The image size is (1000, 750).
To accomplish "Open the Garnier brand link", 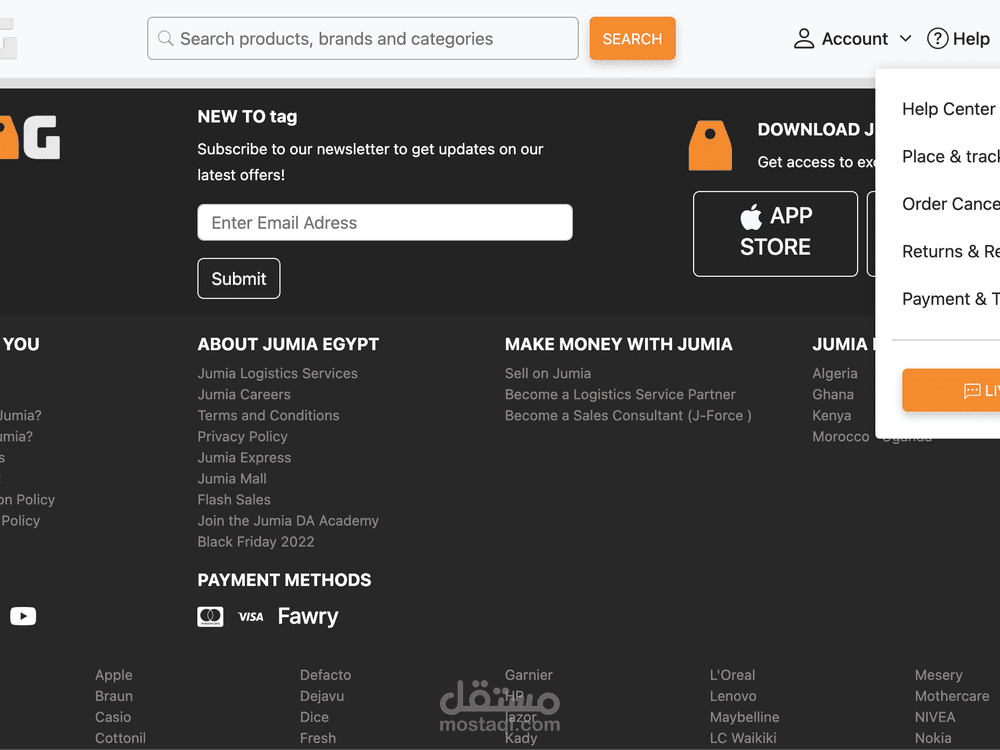I will 529,675.
